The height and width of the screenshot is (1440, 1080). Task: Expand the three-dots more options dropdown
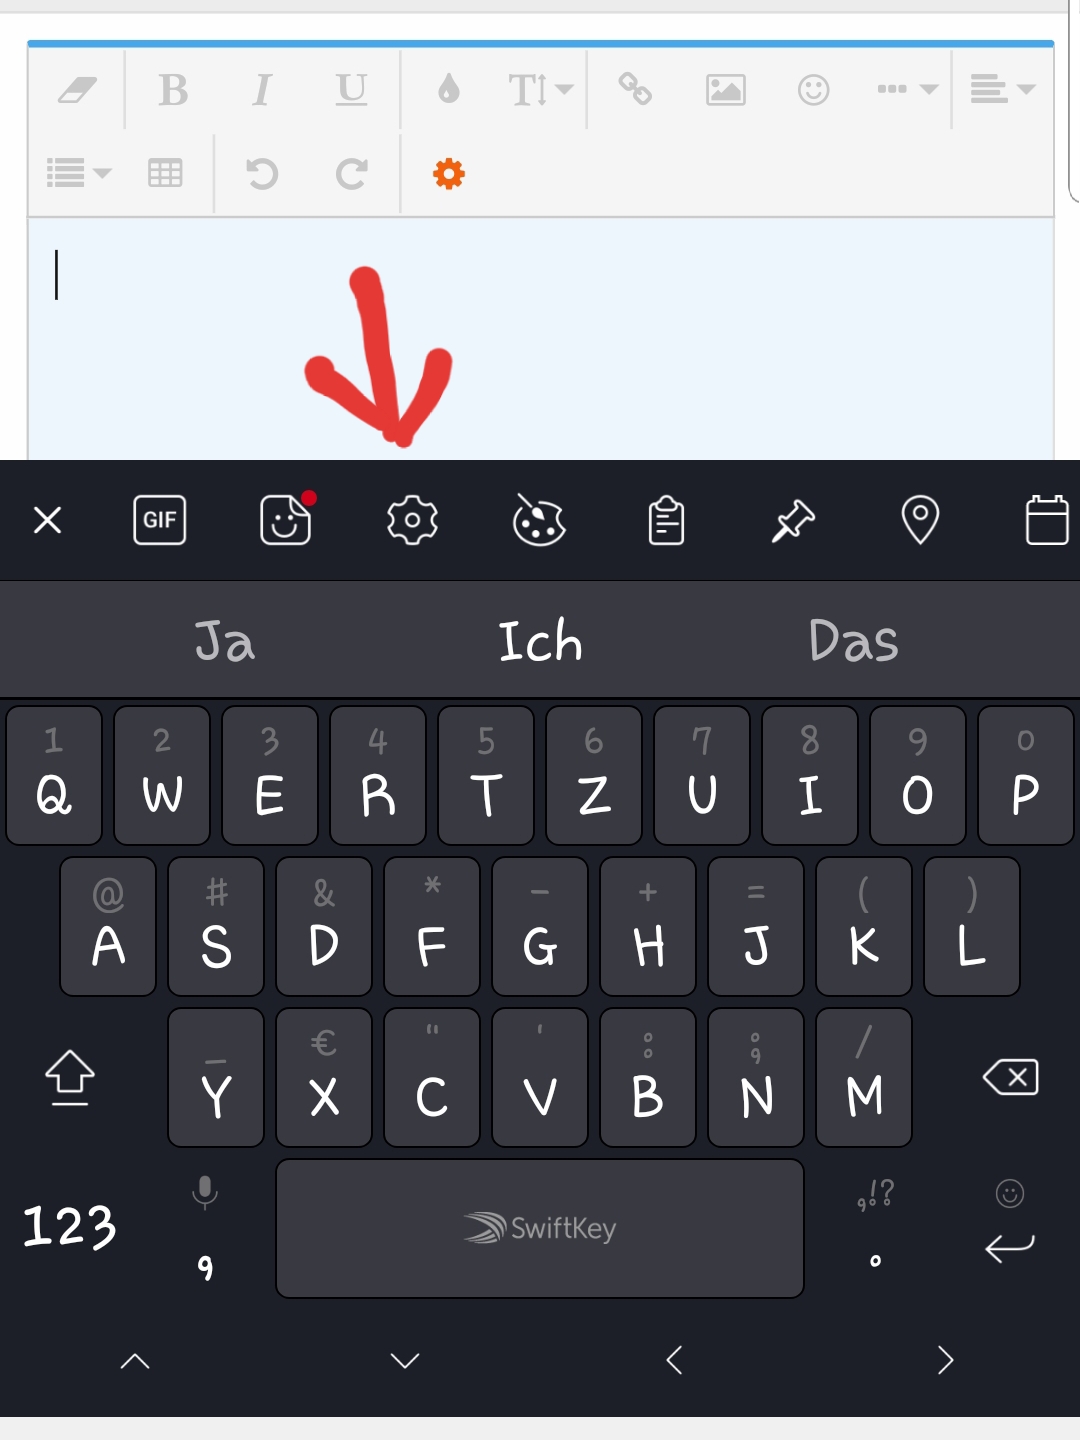pos(907,90)
